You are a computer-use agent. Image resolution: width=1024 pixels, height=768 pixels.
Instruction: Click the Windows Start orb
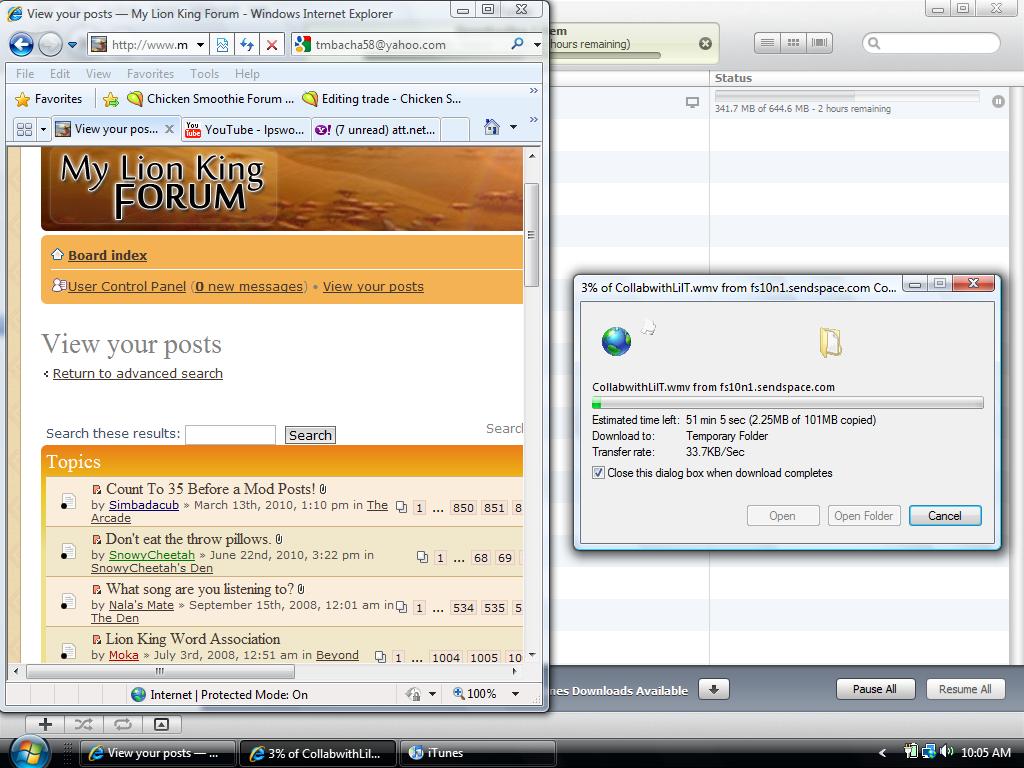tap(28, 752)
